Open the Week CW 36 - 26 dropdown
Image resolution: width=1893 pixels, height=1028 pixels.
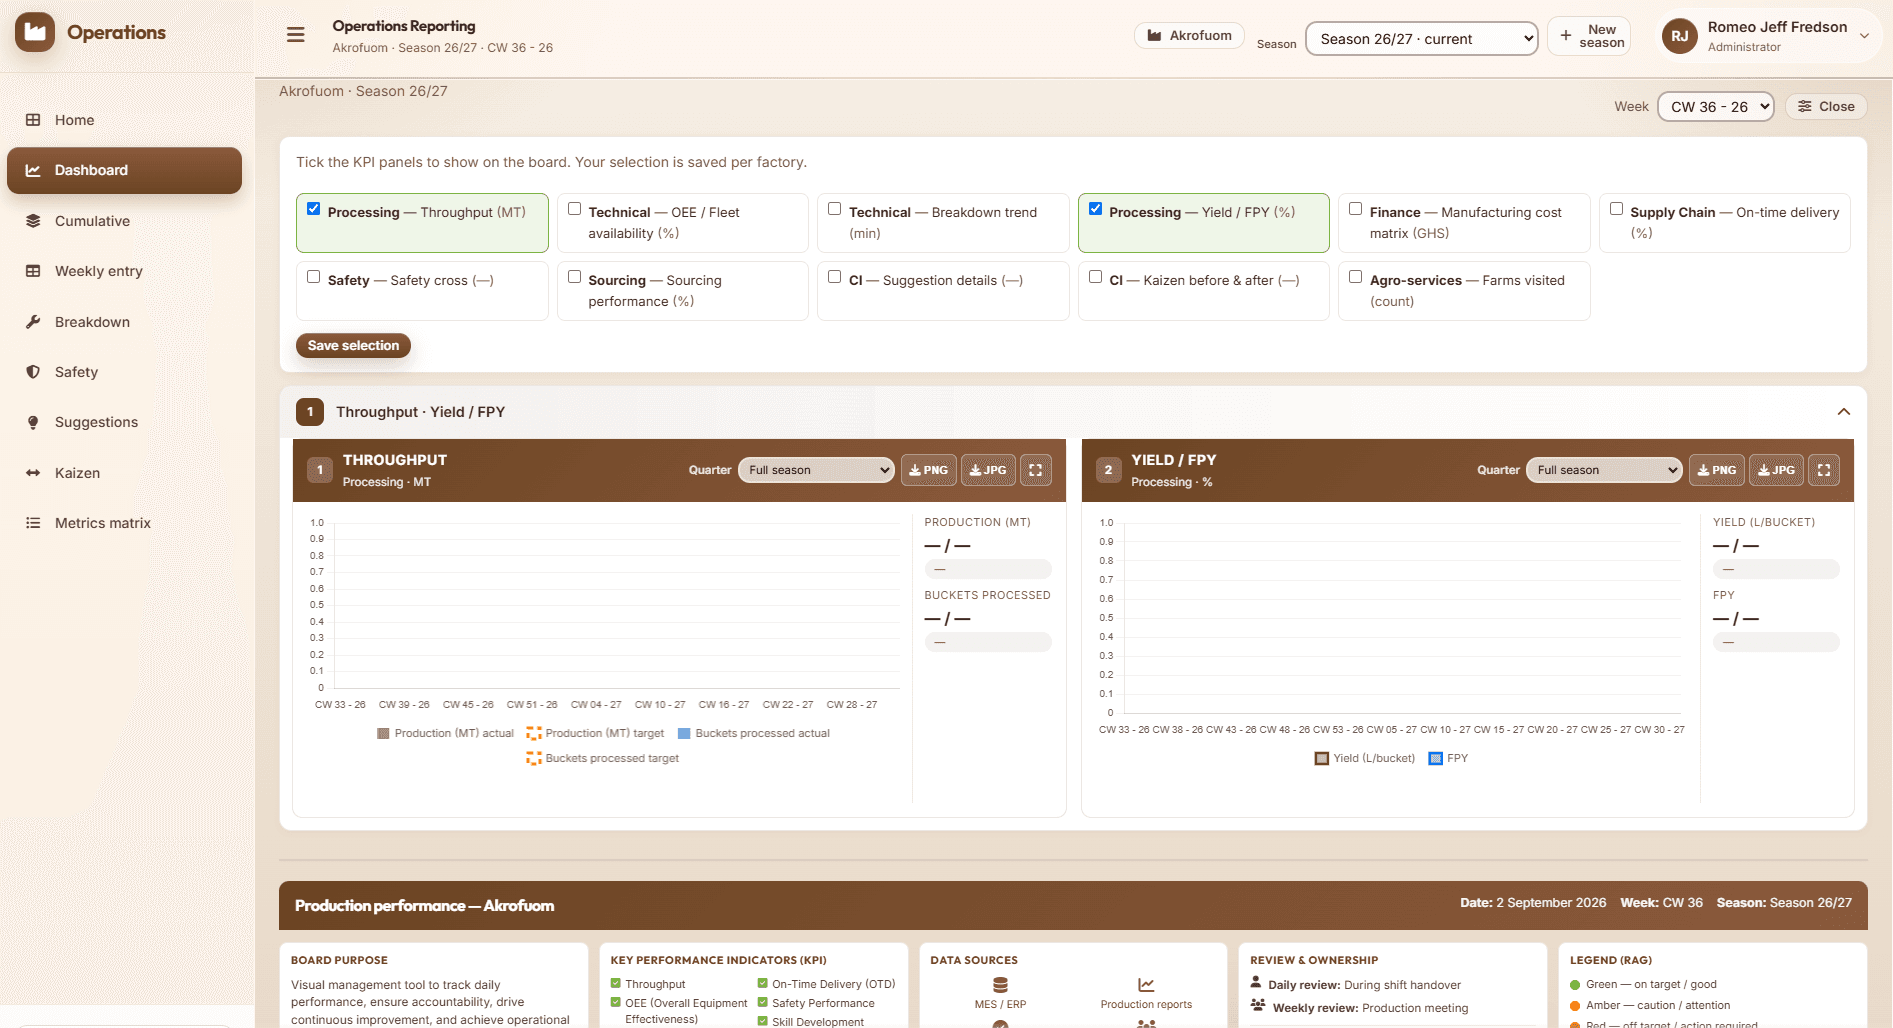pyautogui.click(x=1716, y=107)
